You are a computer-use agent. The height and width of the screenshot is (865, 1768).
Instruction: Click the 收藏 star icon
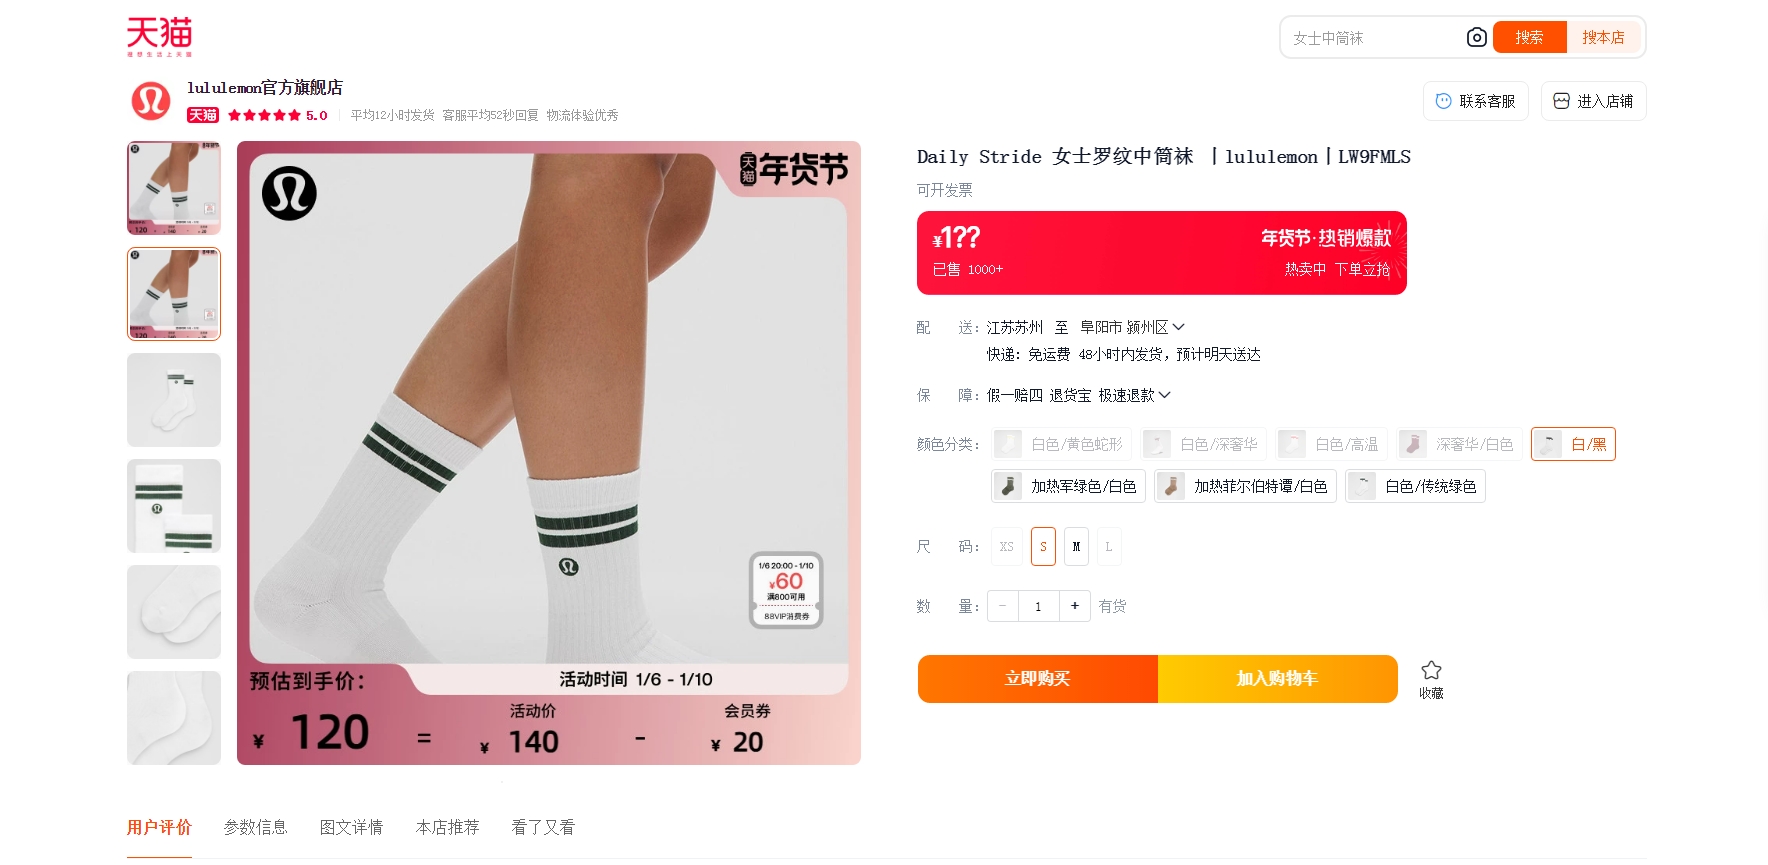click(x=1431, y=671)
